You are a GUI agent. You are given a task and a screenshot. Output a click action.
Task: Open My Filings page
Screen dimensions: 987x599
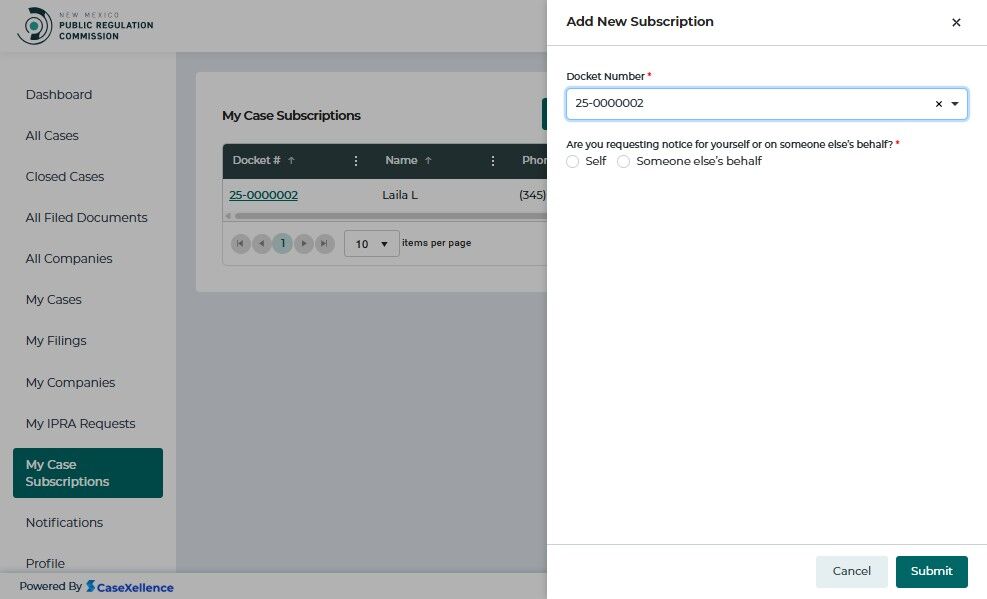(56, 340)
